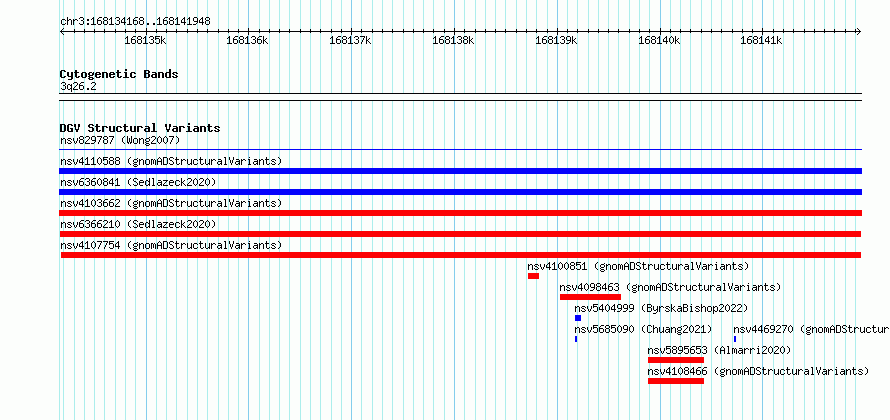Image resolution: width=890 pixels, height=420 pixels.
Task: Click the 168138k ruler tick label
Action: (453, 40)
